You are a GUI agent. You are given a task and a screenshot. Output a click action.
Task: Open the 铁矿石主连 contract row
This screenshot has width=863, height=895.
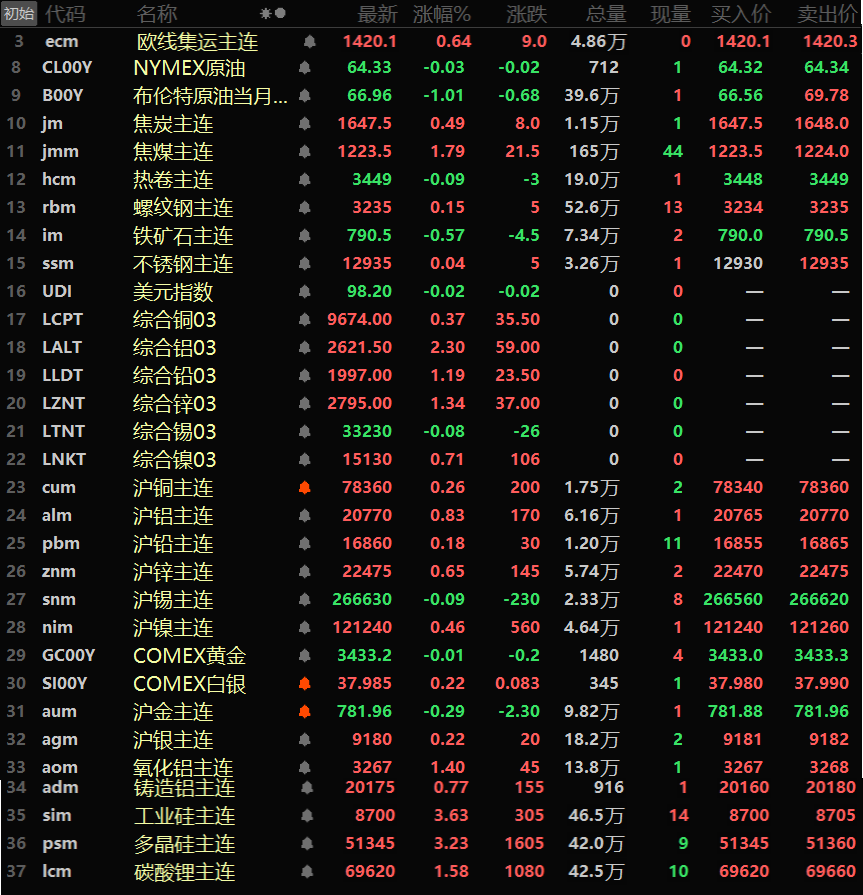point(183,236)
